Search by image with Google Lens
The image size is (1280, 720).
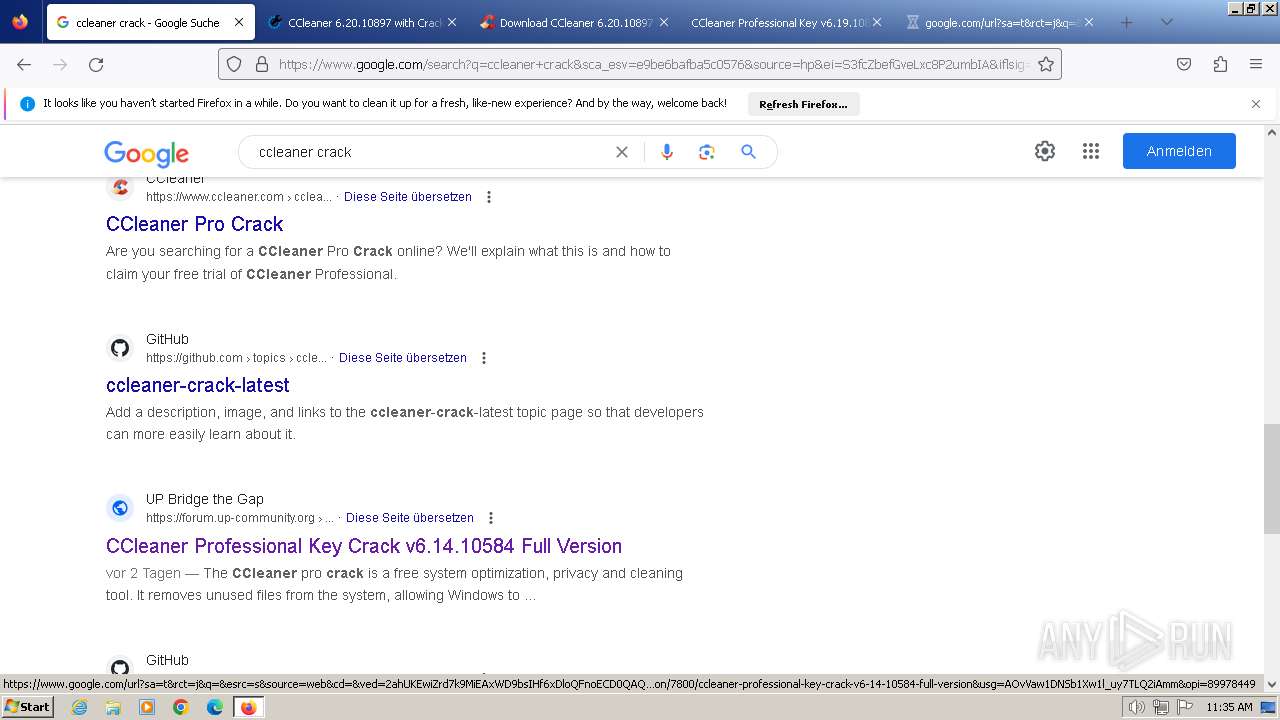point(707,152)
